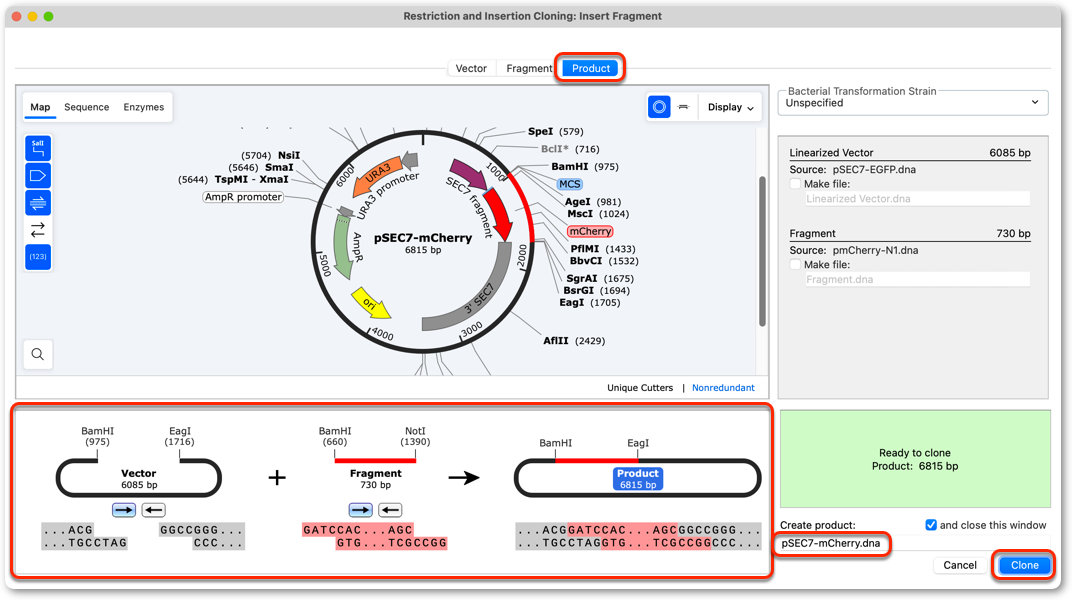Click Fragment reverse orientation arrow
This screenshot has width=1072, height=600.
click(390, 510)
